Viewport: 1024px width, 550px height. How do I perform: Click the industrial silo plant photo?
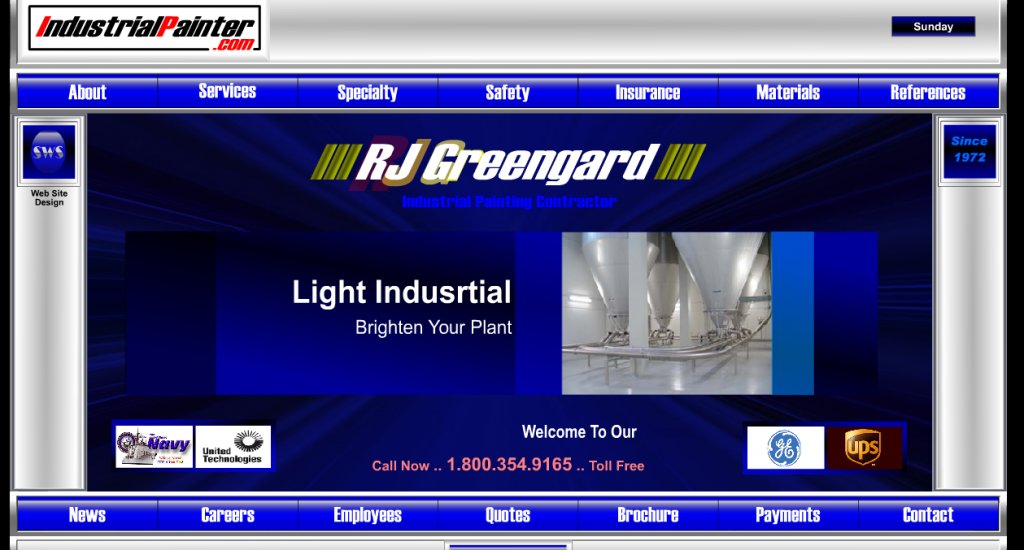[x=666, y=313]
